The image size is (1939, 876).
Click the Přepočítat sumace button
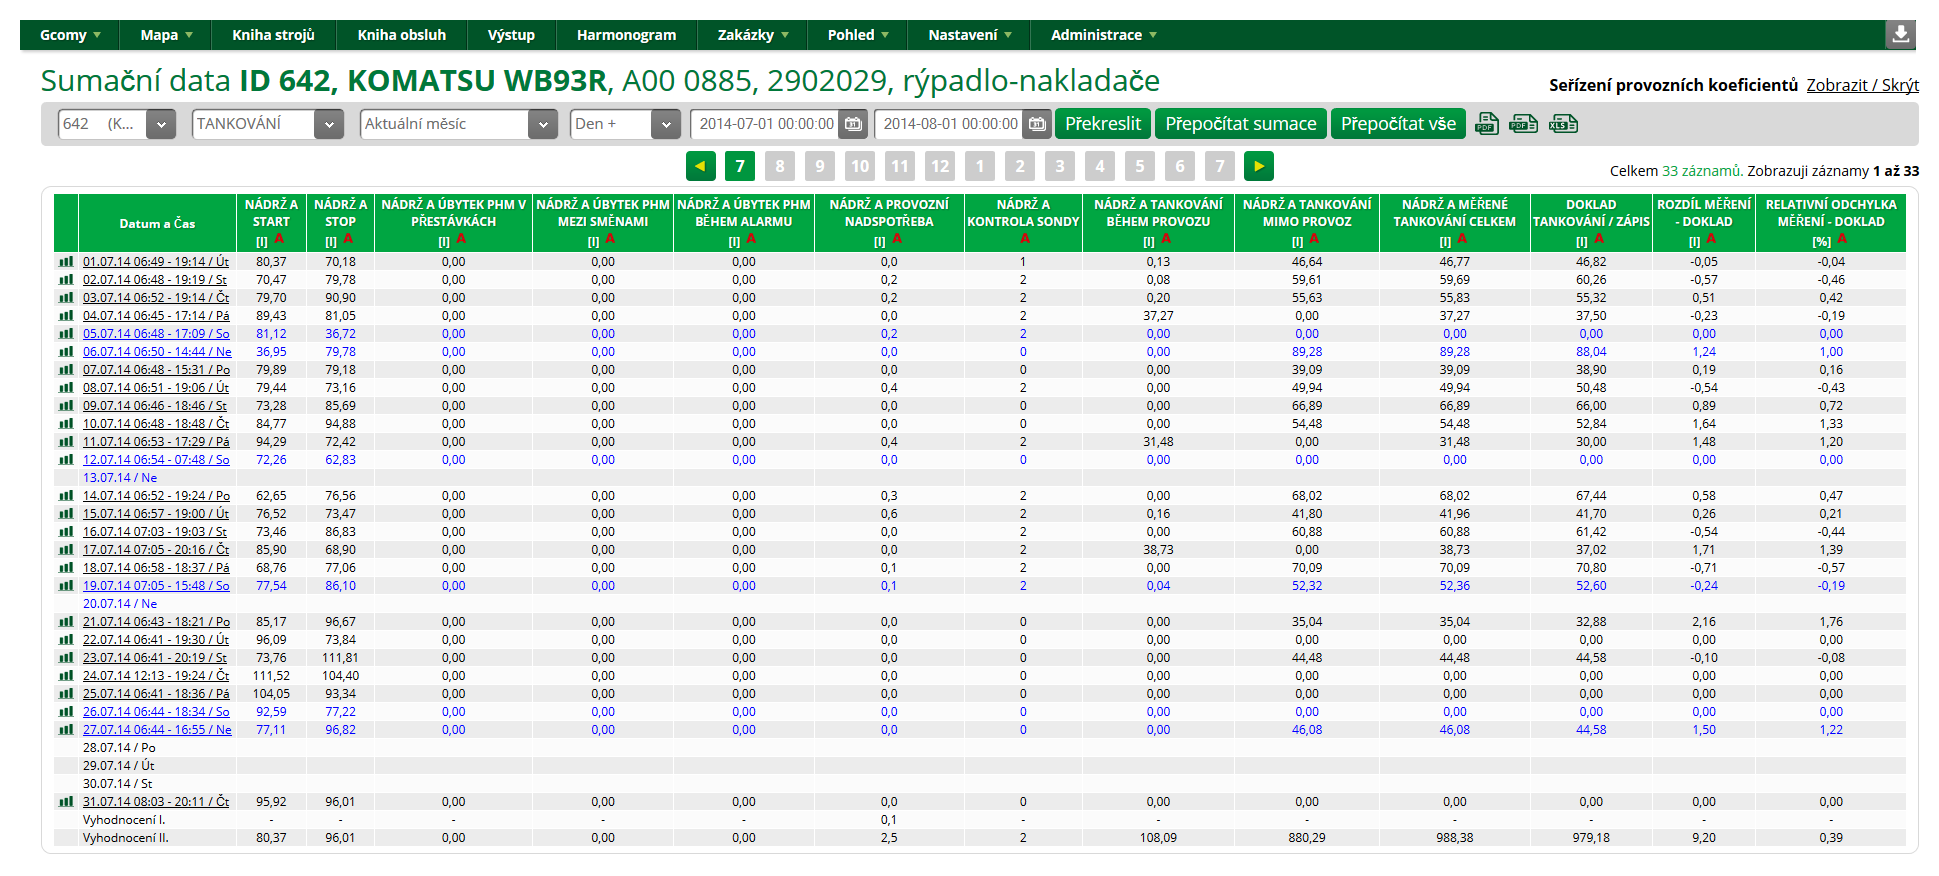[1241, 124]
